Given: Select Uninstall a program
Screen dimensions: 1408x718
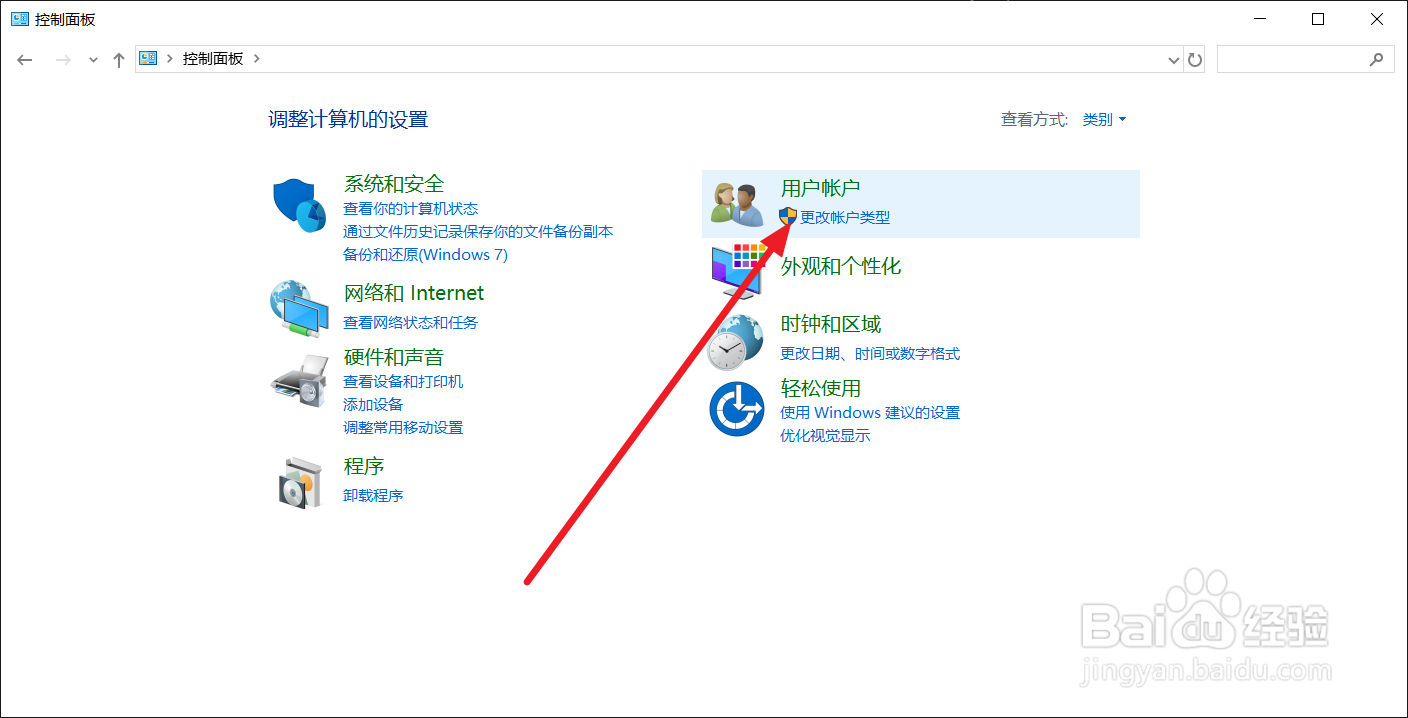Looking at the screenshot, I should click(x=373, y=495).
